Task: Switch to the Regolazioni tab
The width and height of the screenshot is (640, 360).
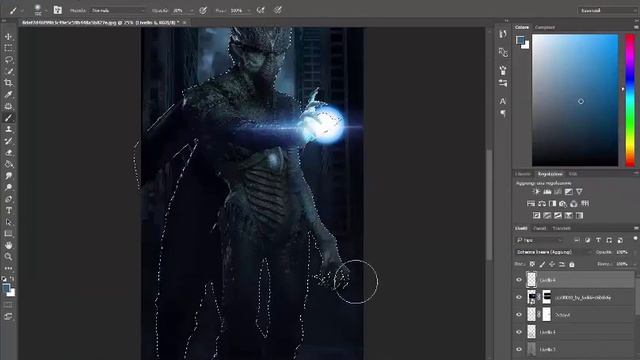Action: [x=550, y=173]
